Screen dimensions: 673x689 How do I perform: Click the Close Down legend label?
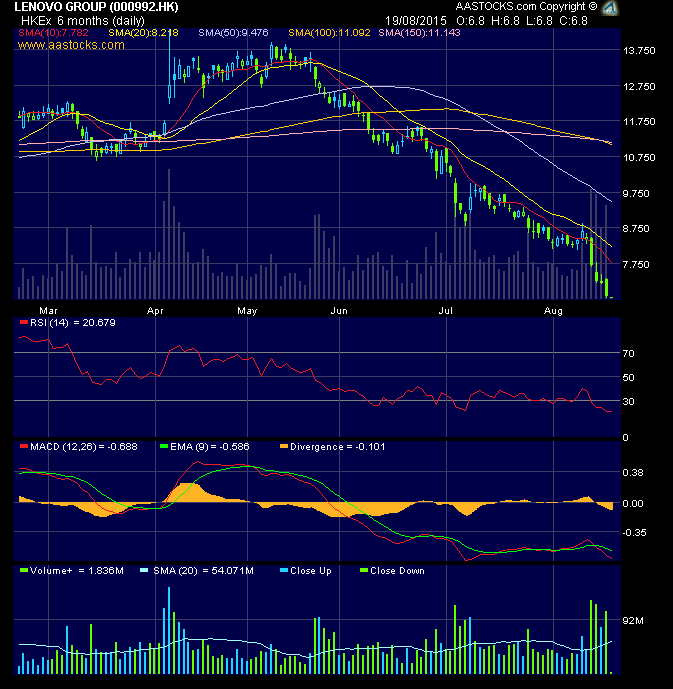(397, 571)
